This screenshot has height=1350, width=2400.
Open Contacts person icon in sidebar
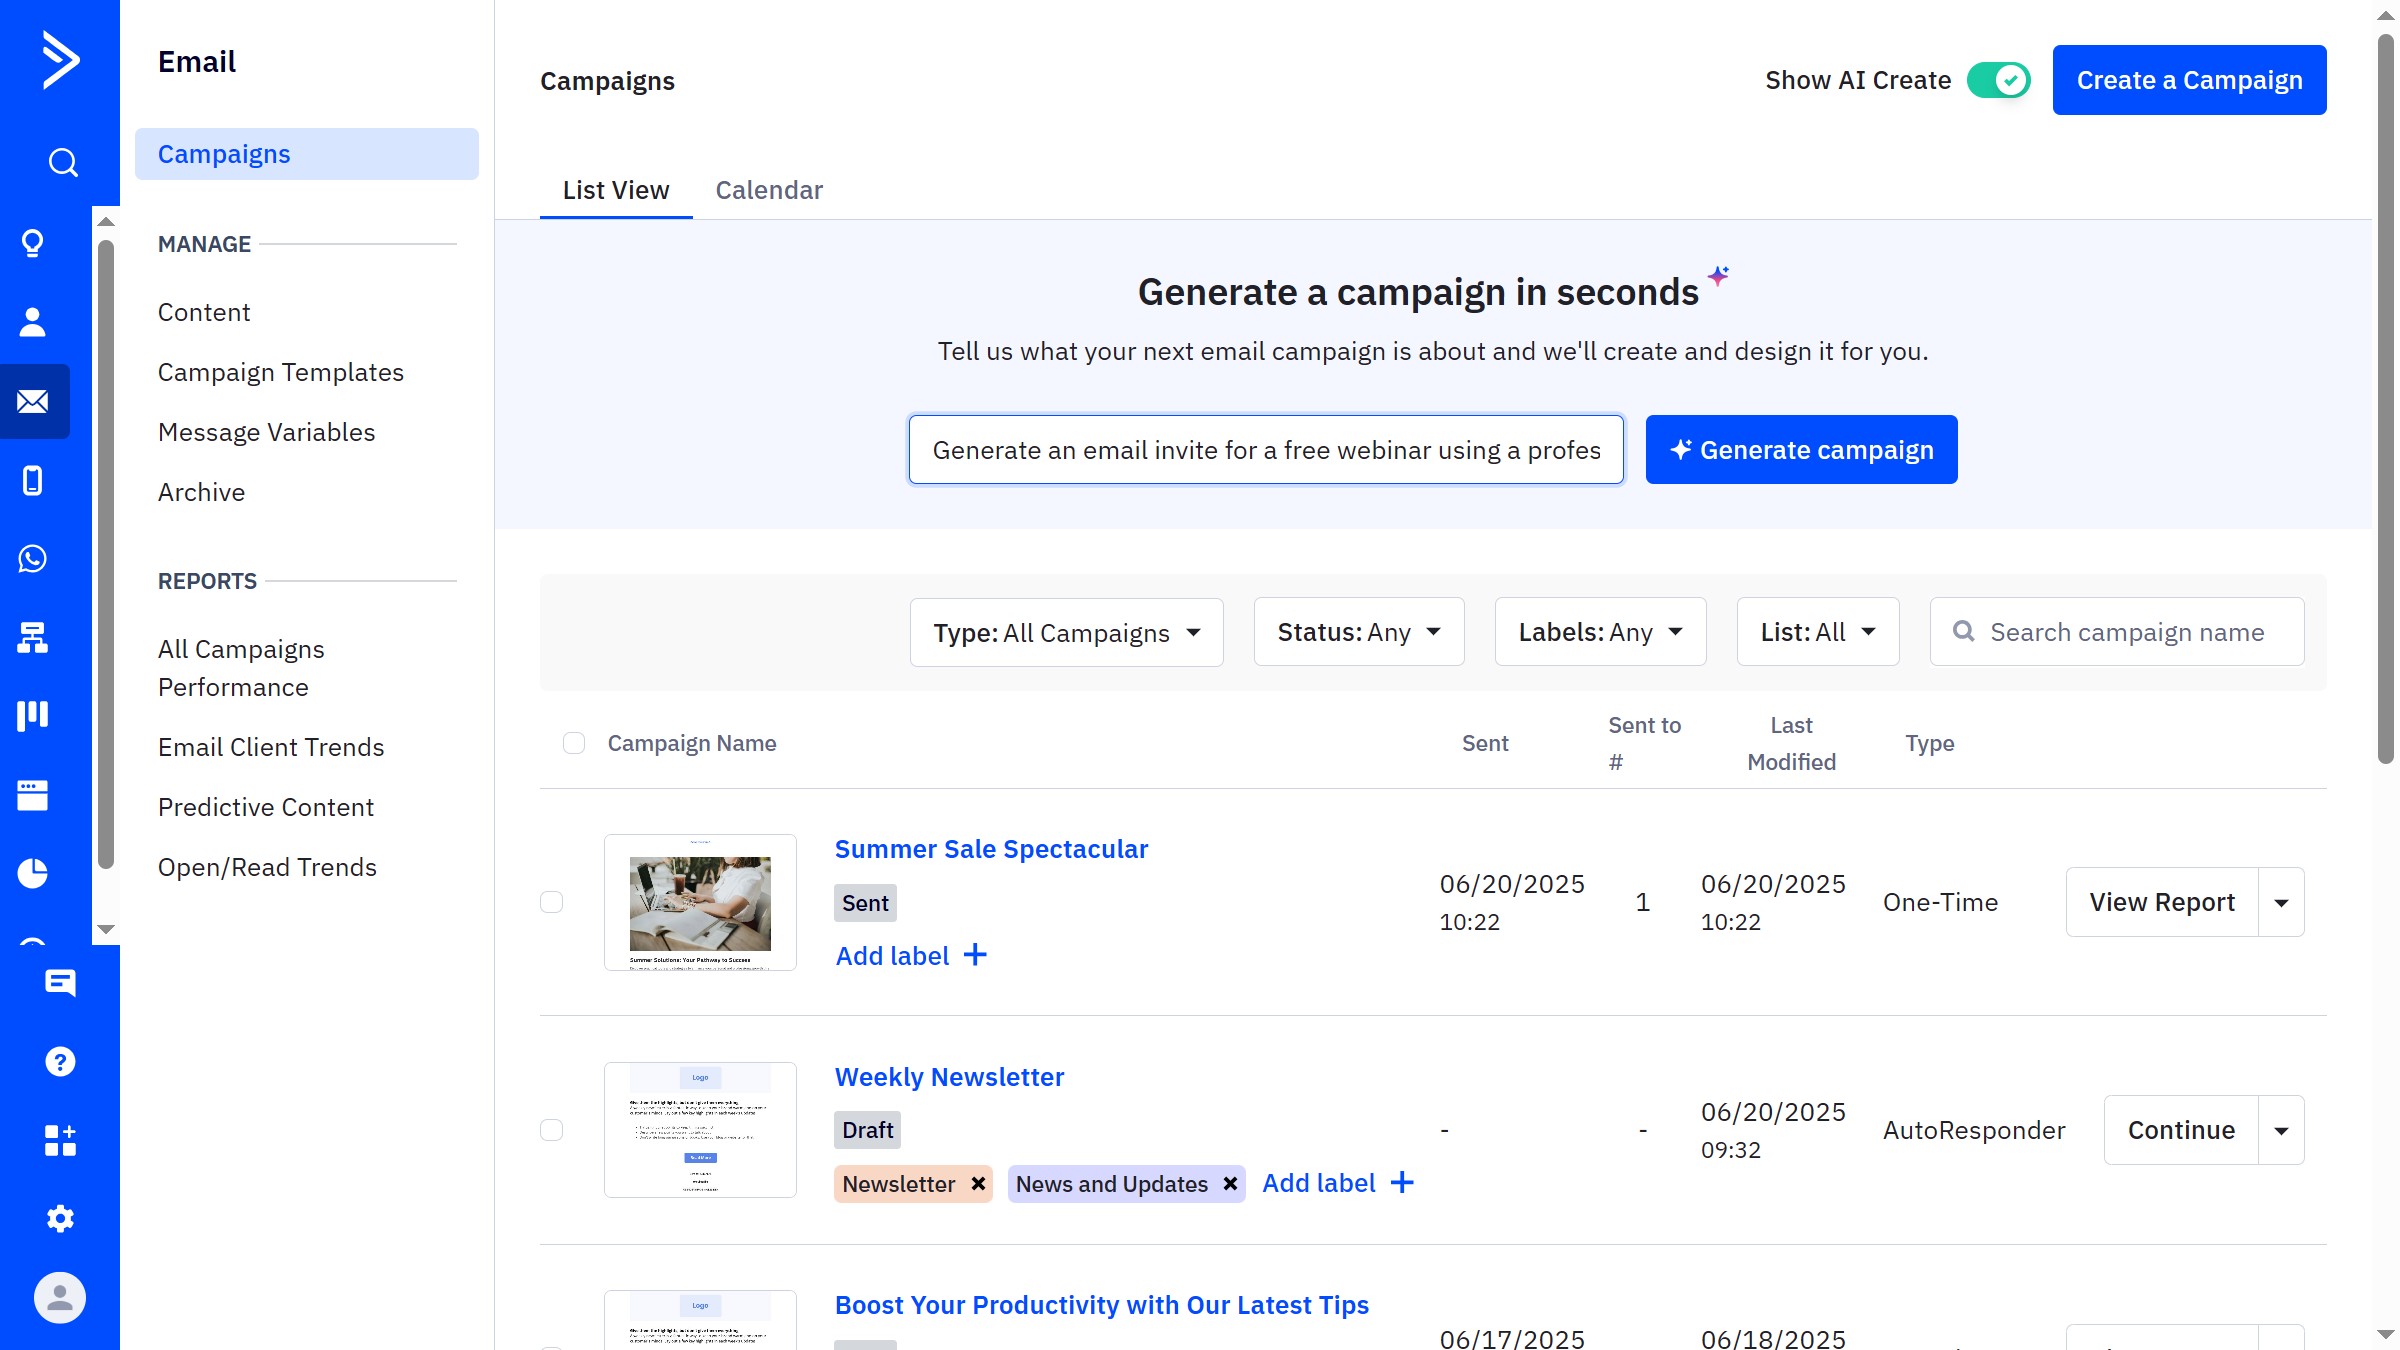[x=33, y=322]
